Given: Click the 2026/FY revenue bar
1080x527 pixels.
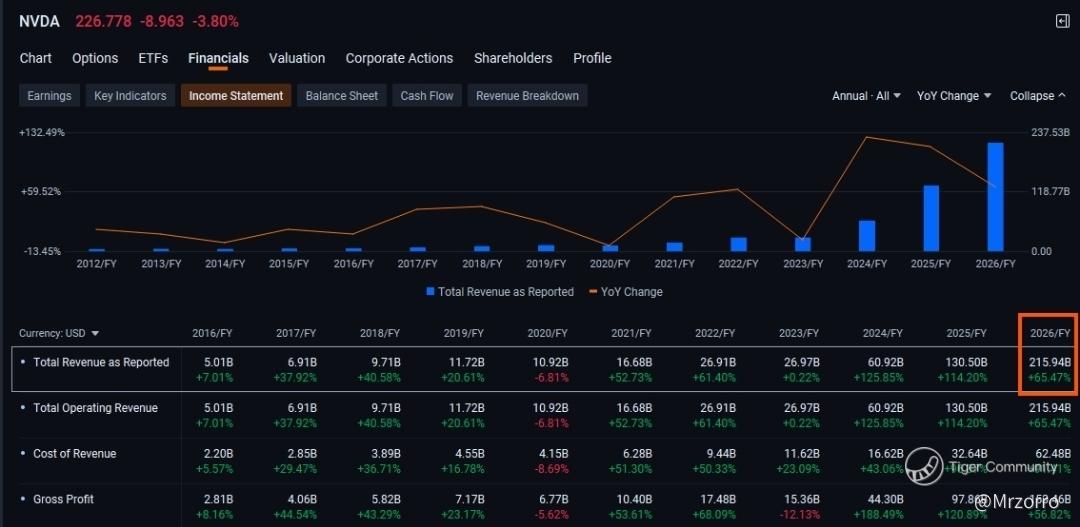Looking at the screenshot, I should point(995,197).
